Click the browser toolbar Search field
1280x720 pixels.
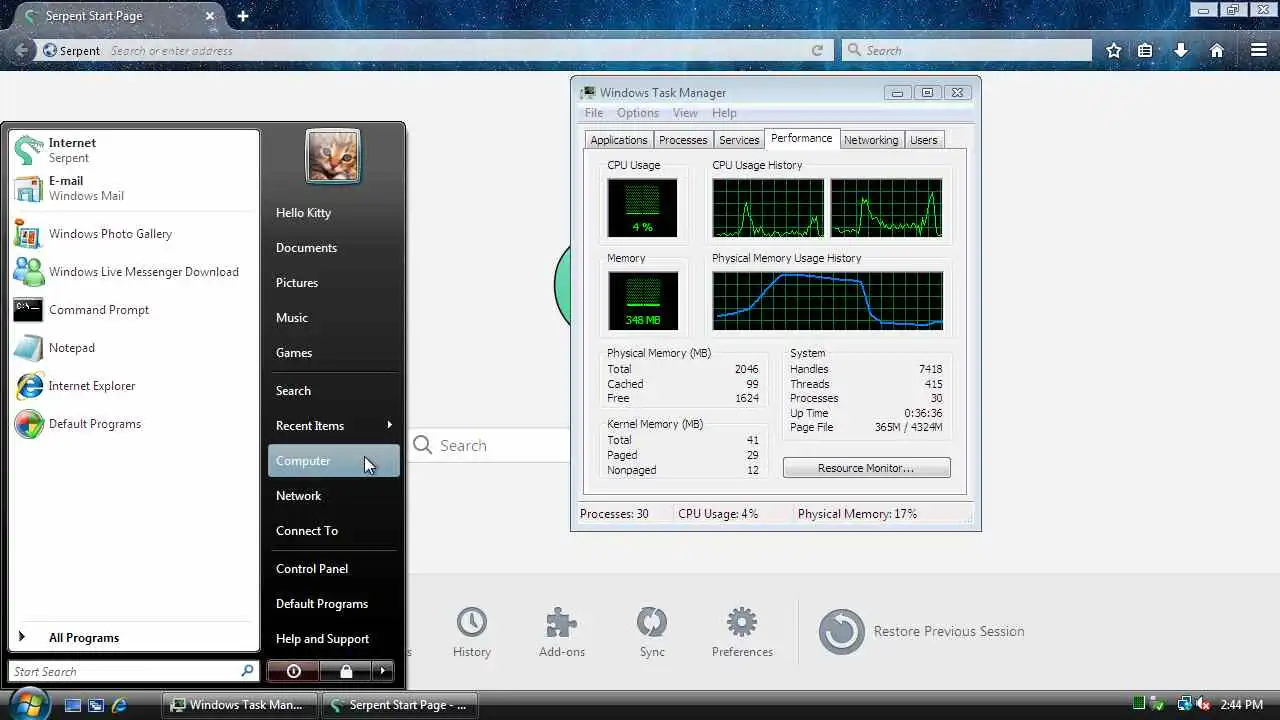967,50
